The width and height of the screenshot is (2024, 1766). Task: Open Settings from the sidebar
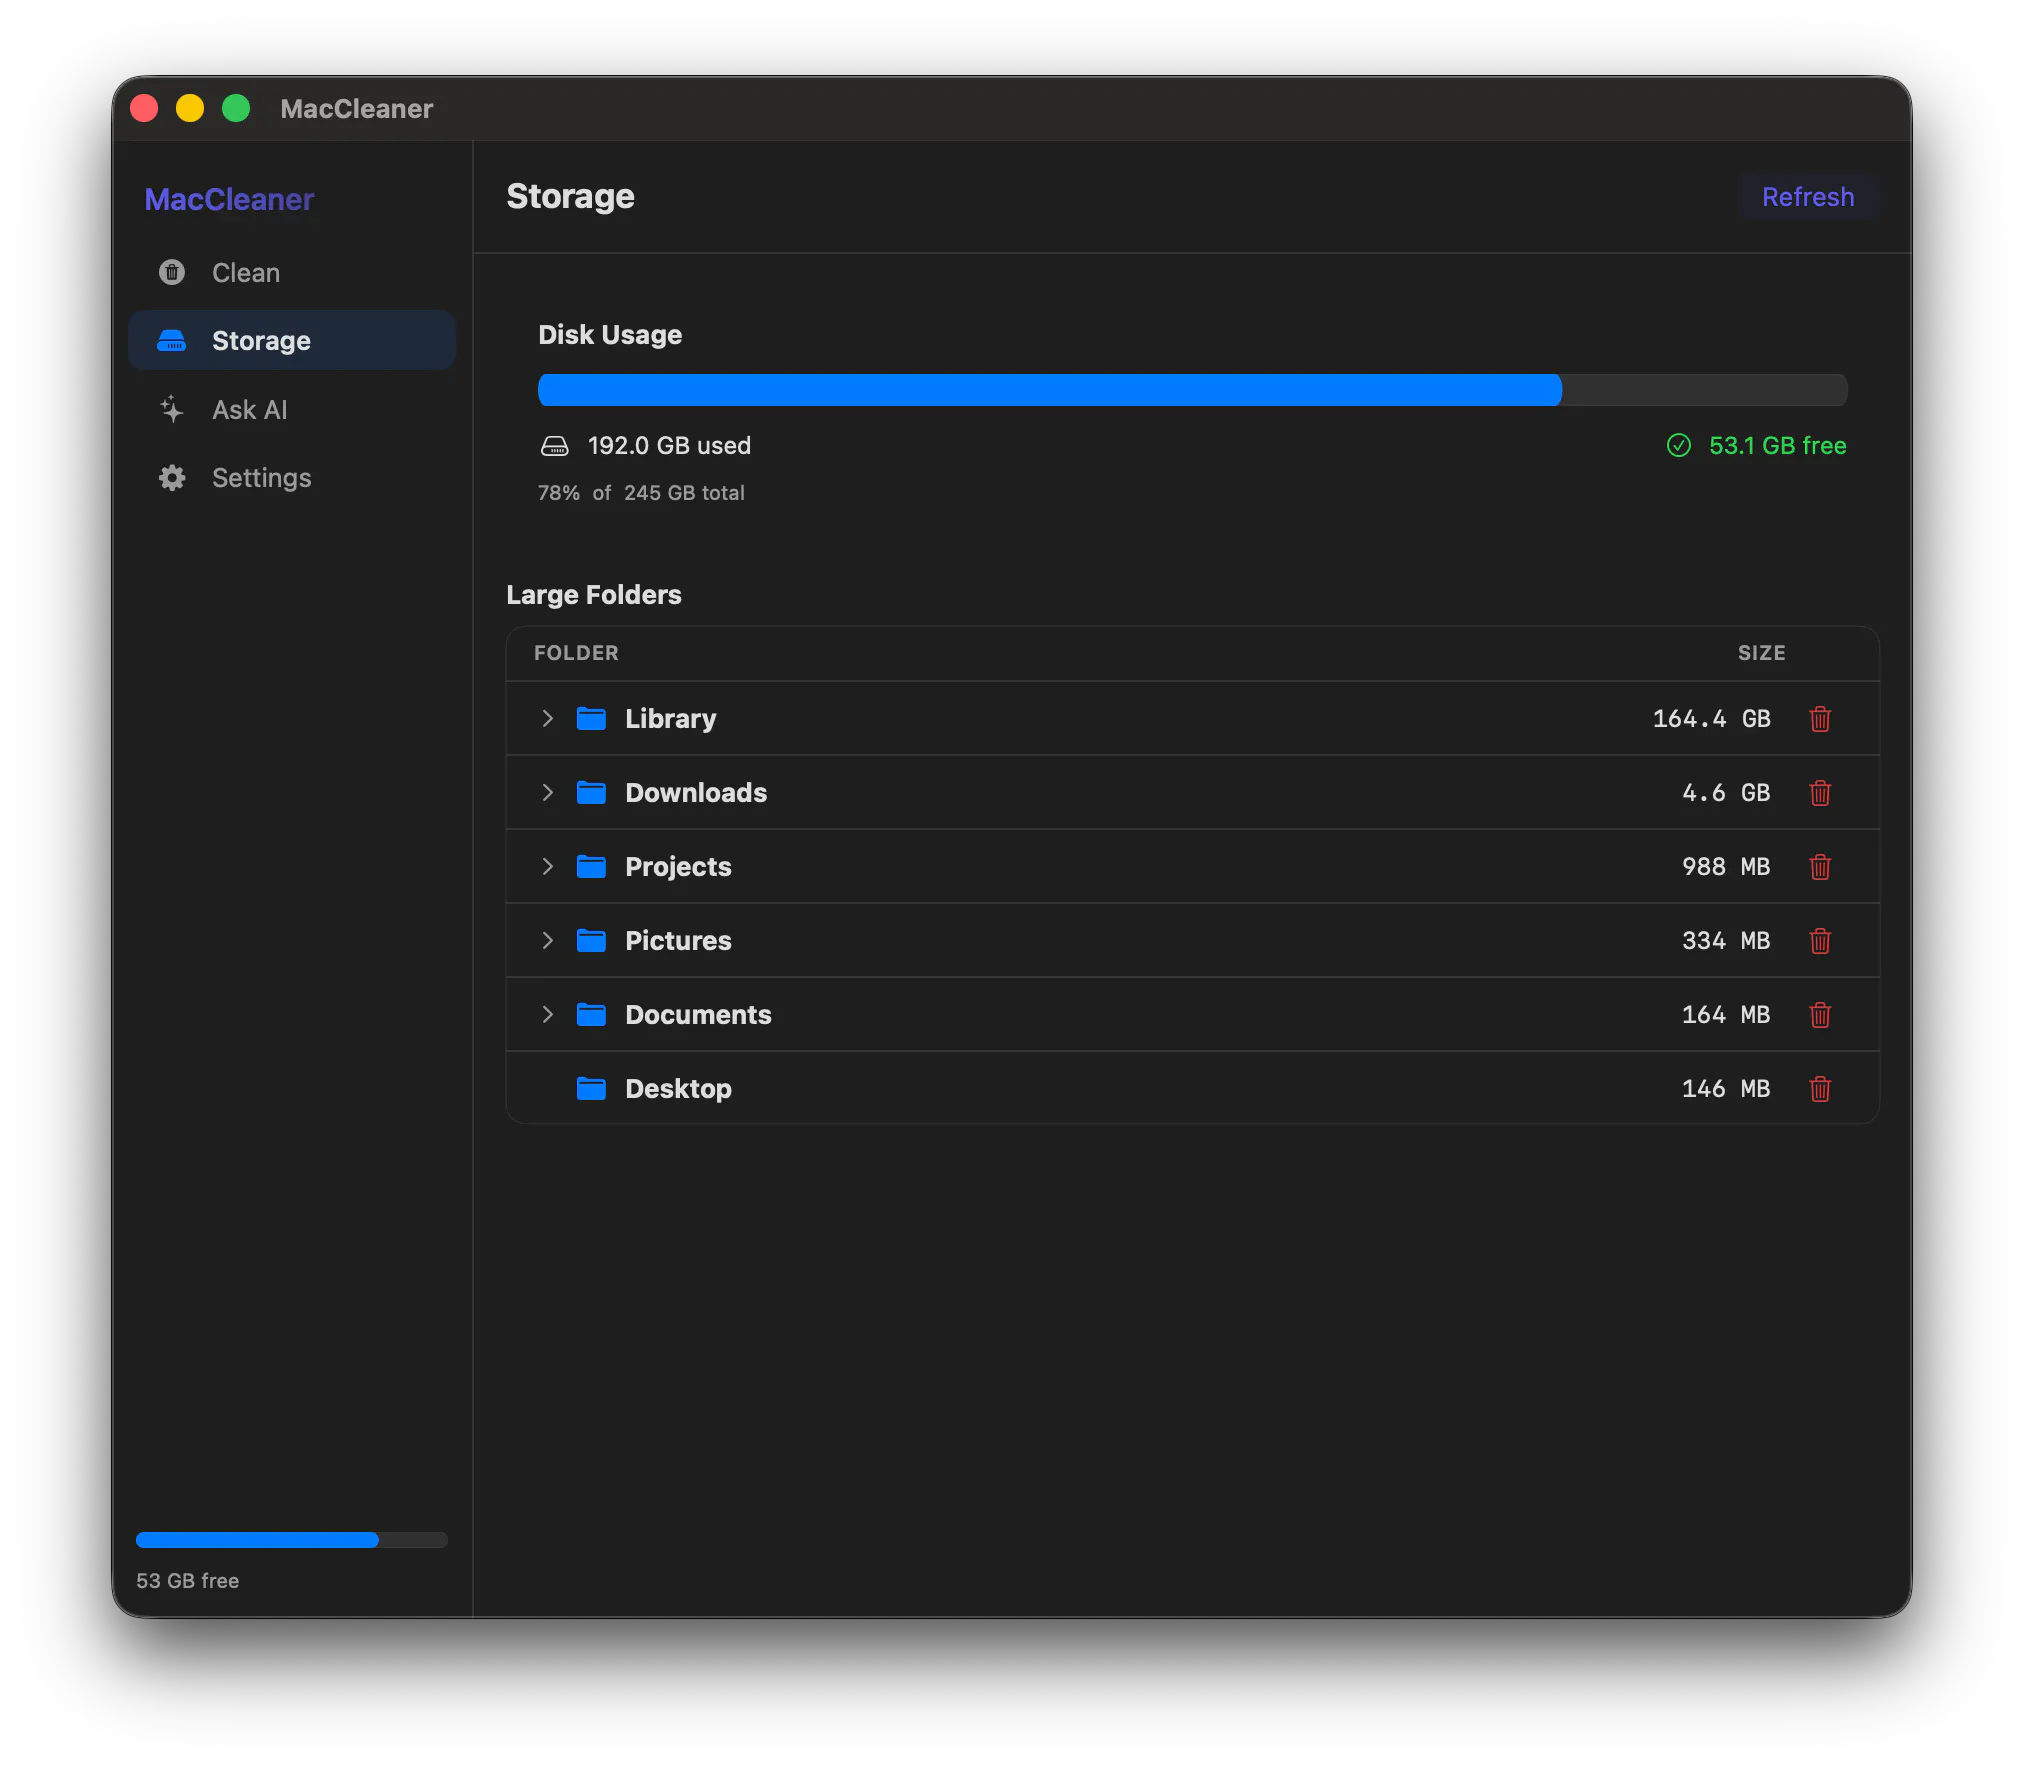pyautogui.click(x=292, y=478)
